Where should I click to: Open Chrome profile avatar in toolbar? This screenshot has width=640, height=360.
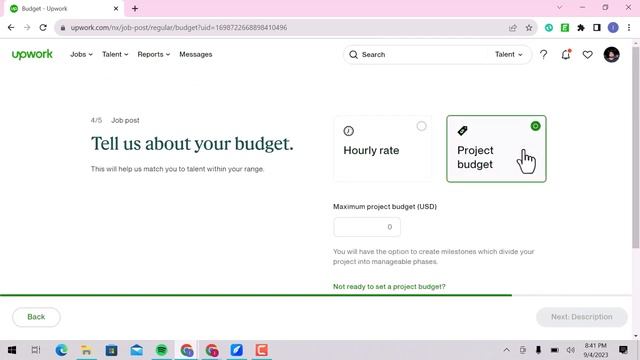613,28
